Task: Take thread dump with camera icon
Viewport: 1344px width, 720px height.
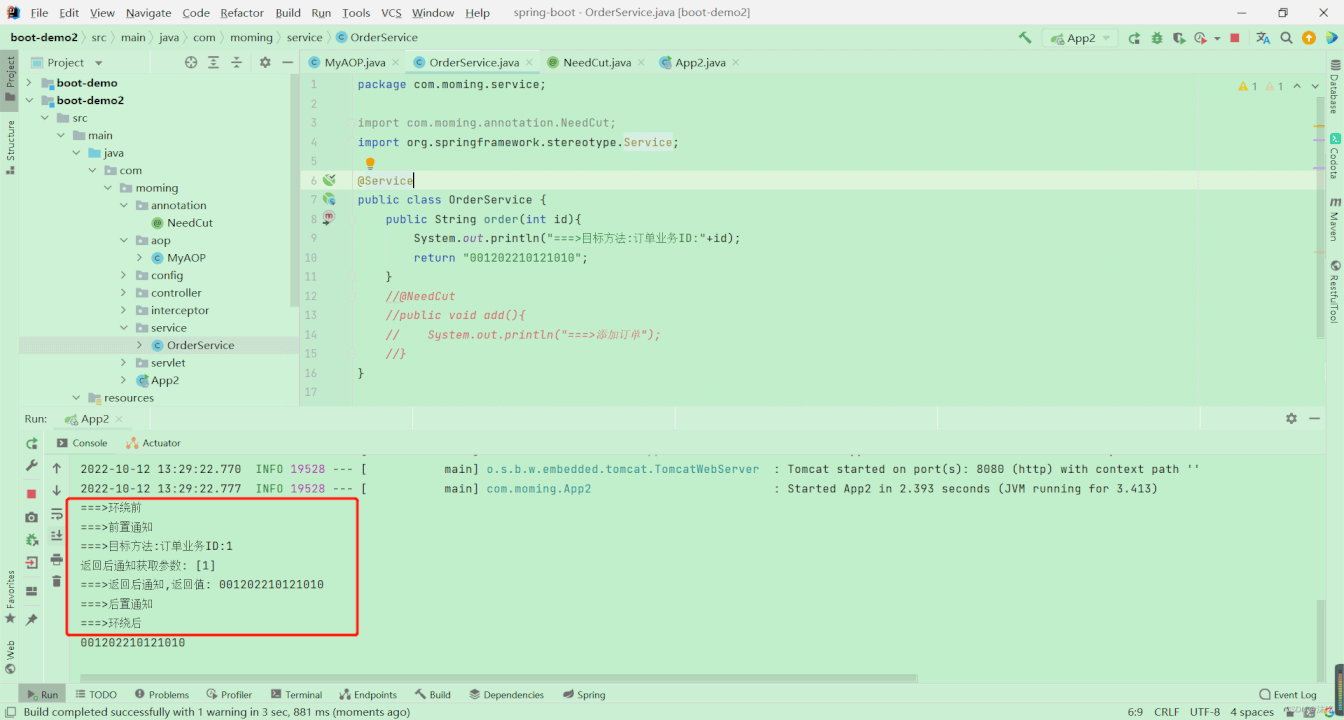Action: [x=32, y=517]
